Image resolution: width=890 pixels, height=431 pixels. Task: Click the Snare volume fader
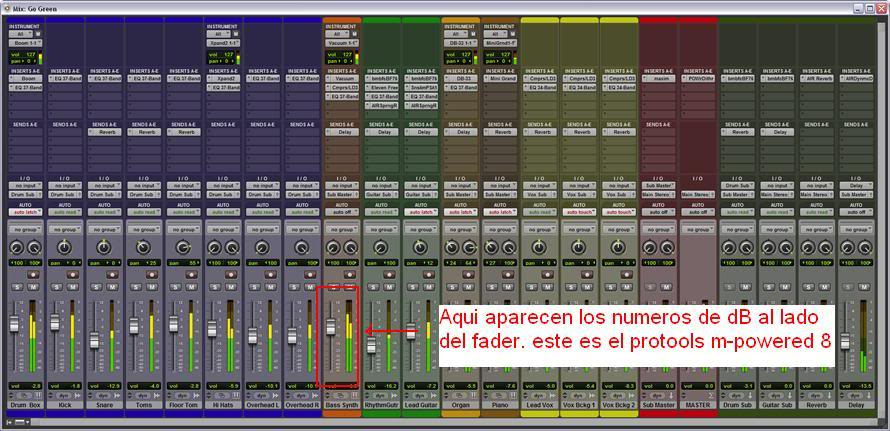coord(94,340)
